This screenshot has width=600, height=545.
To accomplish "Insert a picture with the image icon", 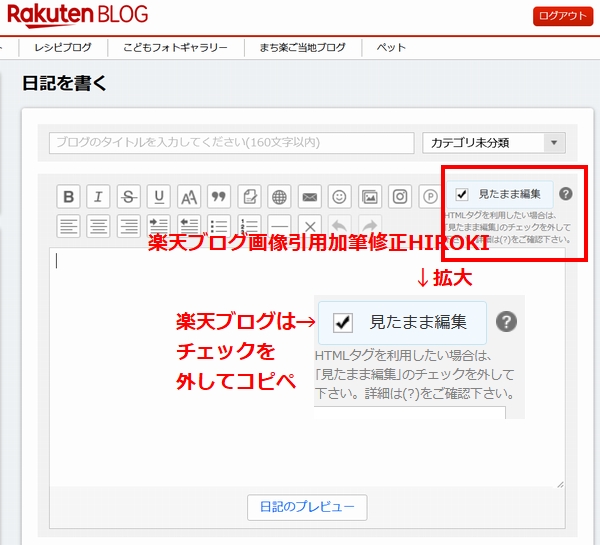I will click(x=370, y=197).
